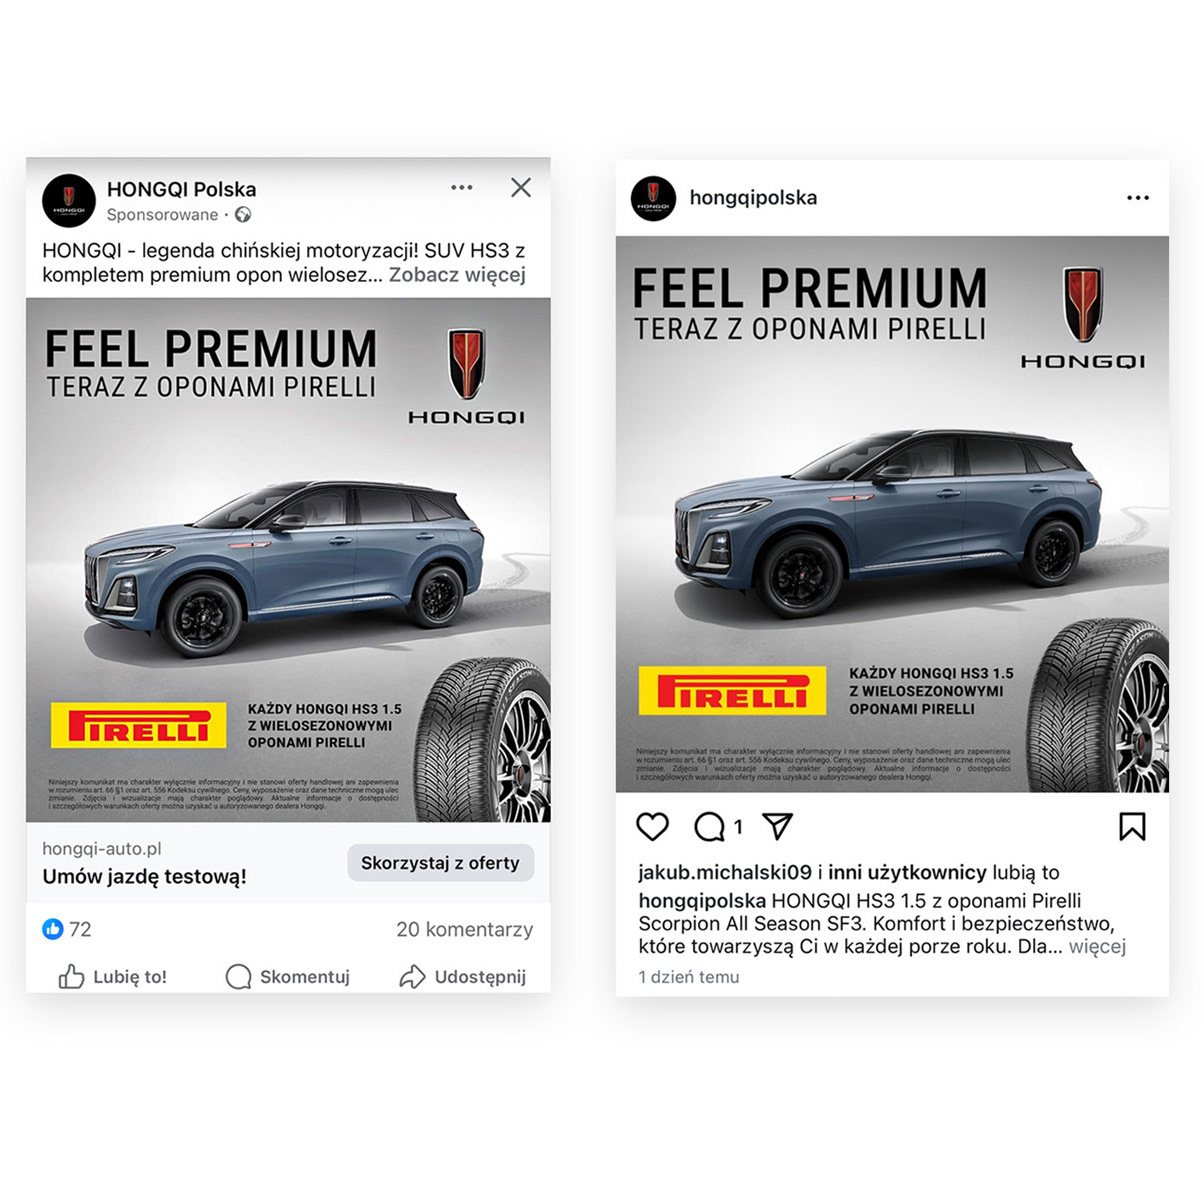Open Instagram post three-dots menu
This screenshot has width=1204, height=1204.
tap(1138, 198)
